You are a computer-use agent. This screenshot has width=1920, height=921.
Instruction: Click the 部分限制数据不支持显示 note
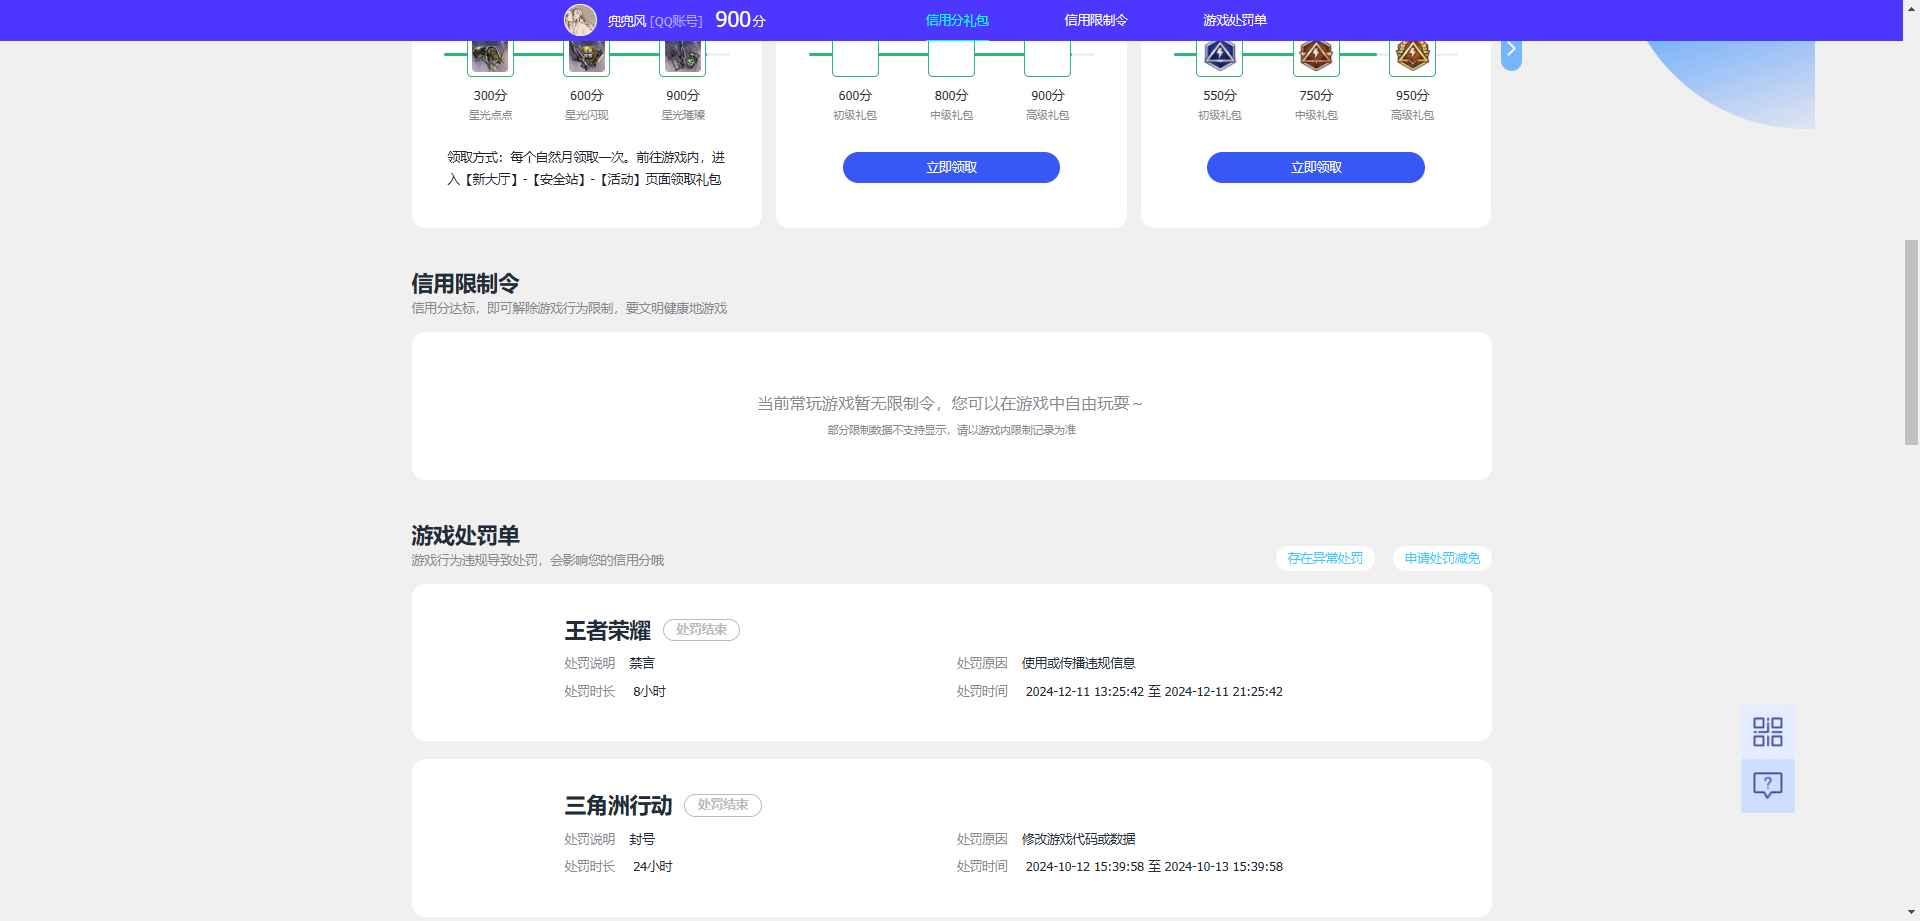click(x=951, y=430)
